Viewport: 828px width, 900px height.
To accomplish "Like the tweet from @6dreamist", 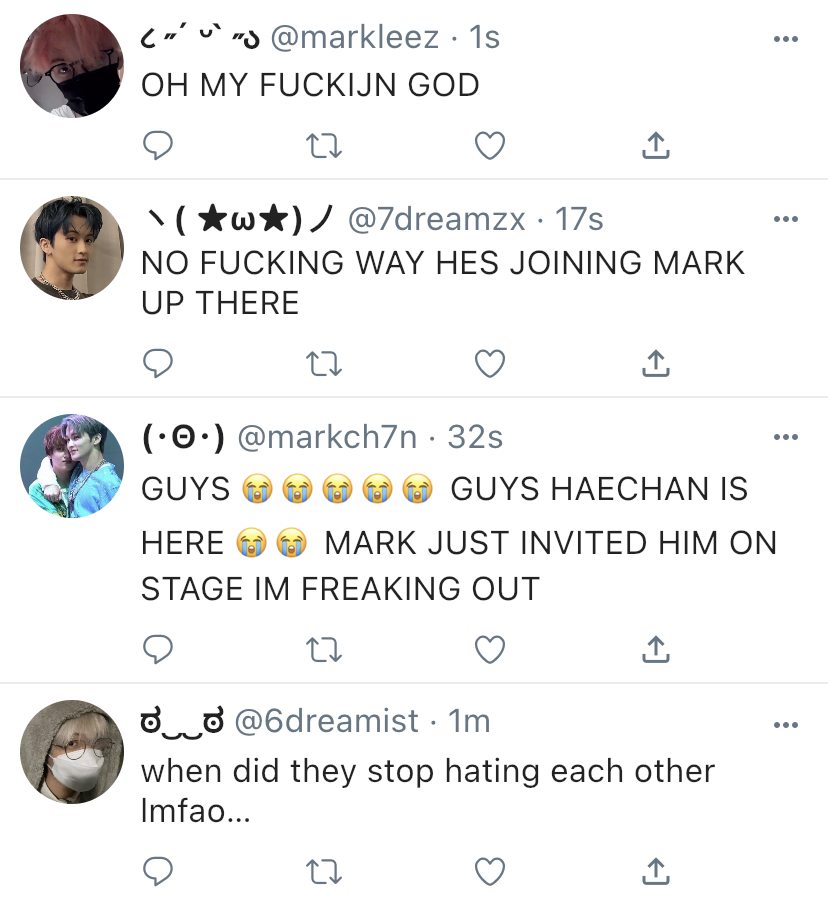I will pyautogui.click(x=490, y=871).
